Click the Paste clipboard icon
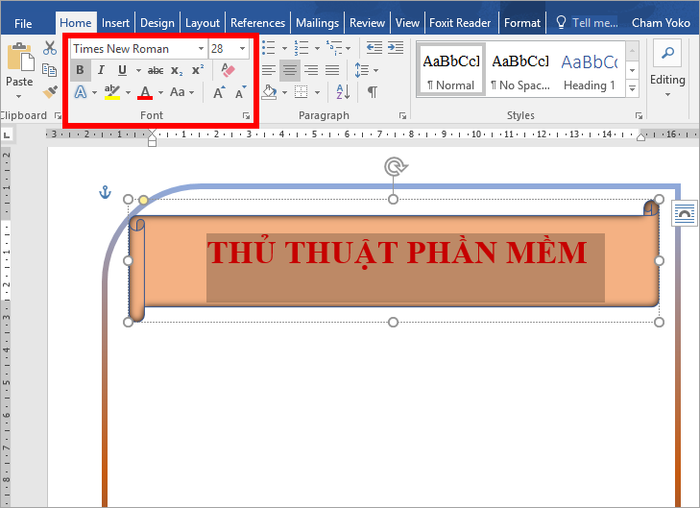700x508 pixels. click(20, 57)
